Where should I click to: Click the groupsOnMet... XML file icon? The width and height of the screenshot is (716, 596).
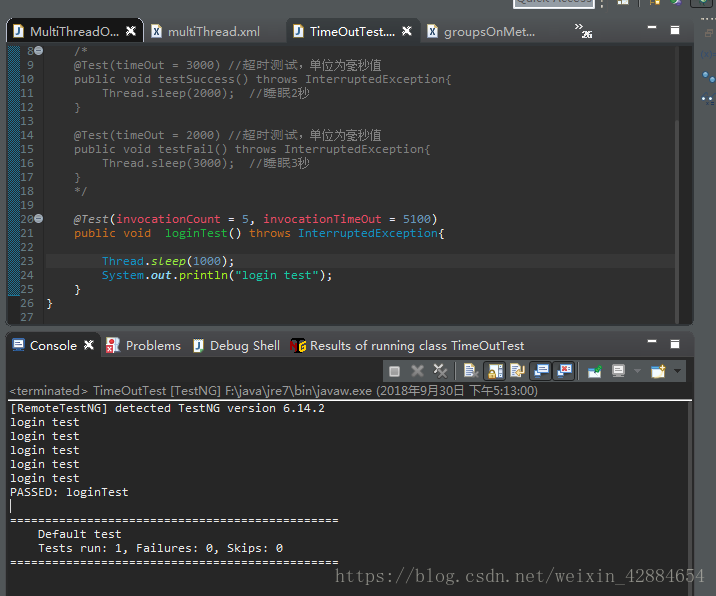pyautogui.click(x=432, y=32)
